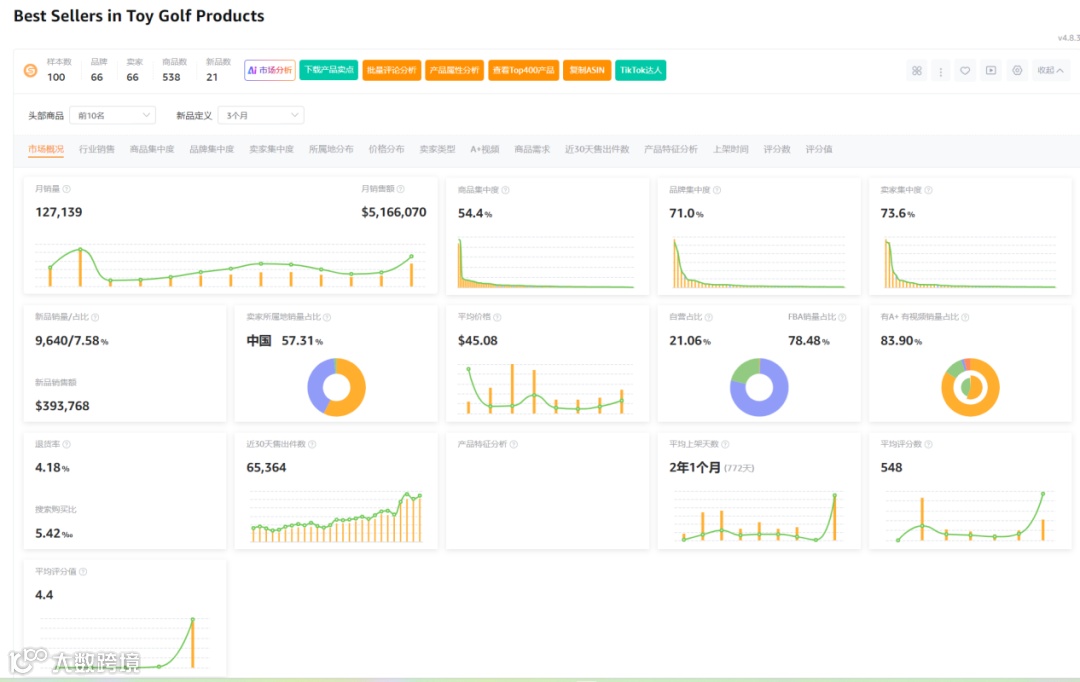Click help icon next to FBA销量占比
This screenshot has height=682, width=1080.
click(x=842, y=318)
